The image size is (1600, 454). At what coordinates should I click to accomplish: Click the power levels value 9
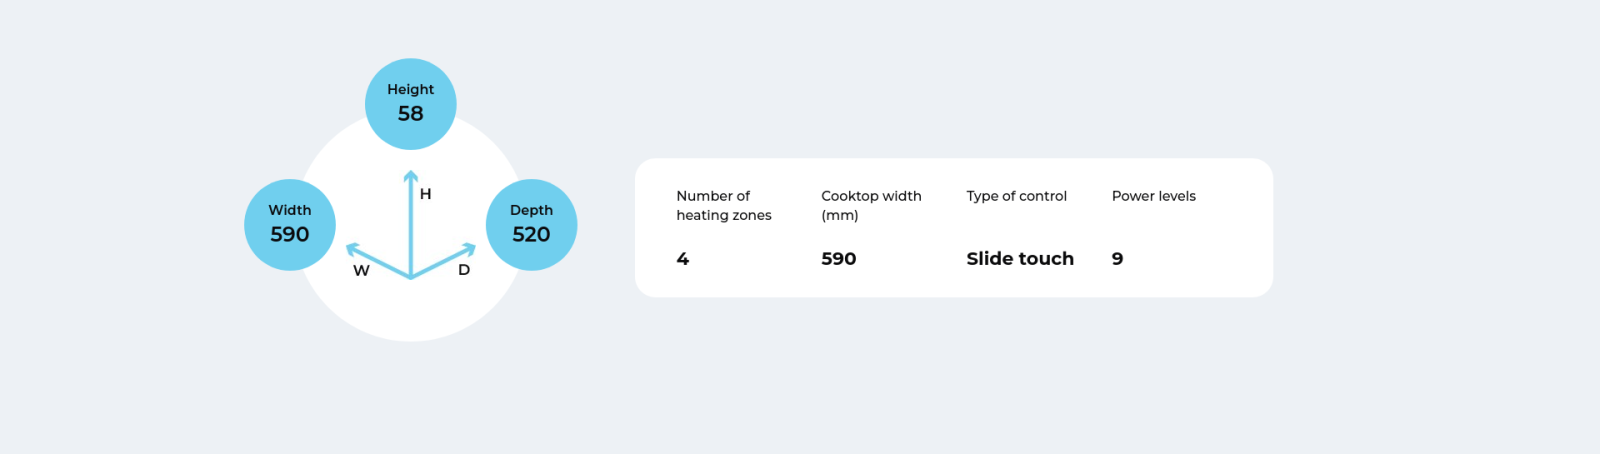(x=1118, y=259)
